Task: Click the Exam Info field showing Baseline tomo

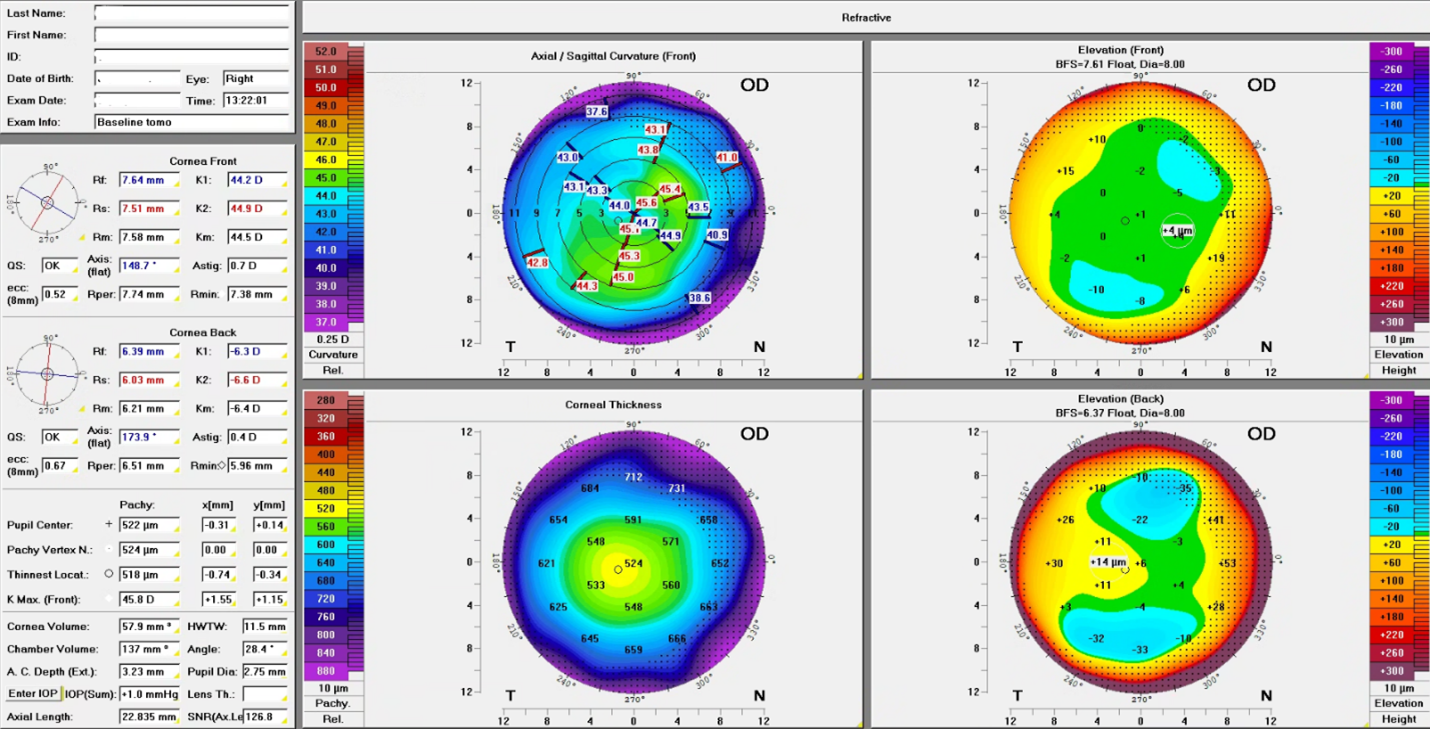Action: [x=192, y=122]
